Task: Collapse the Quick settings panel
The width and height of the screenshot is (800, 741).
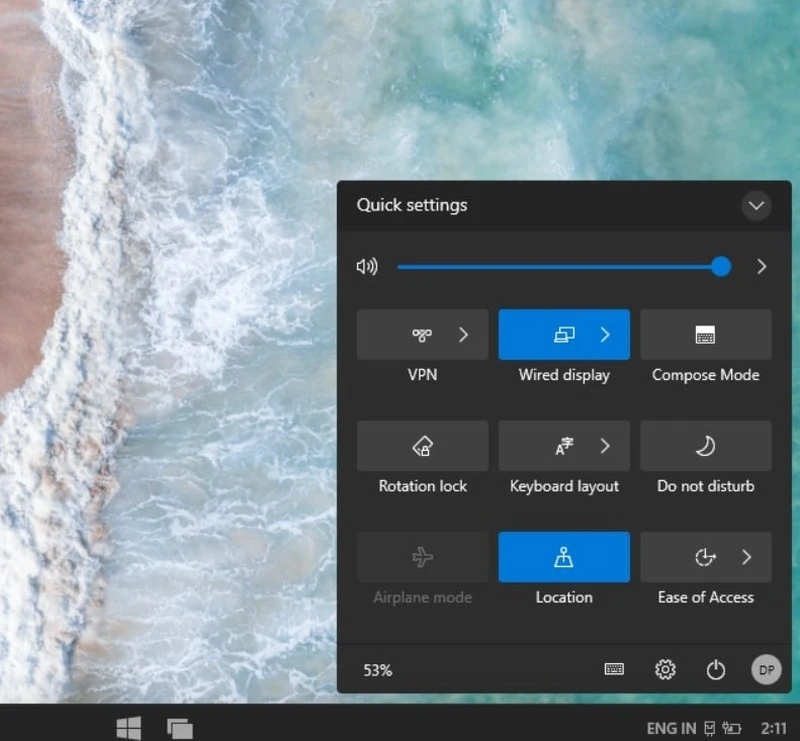Action: click(x=756, y=206)
